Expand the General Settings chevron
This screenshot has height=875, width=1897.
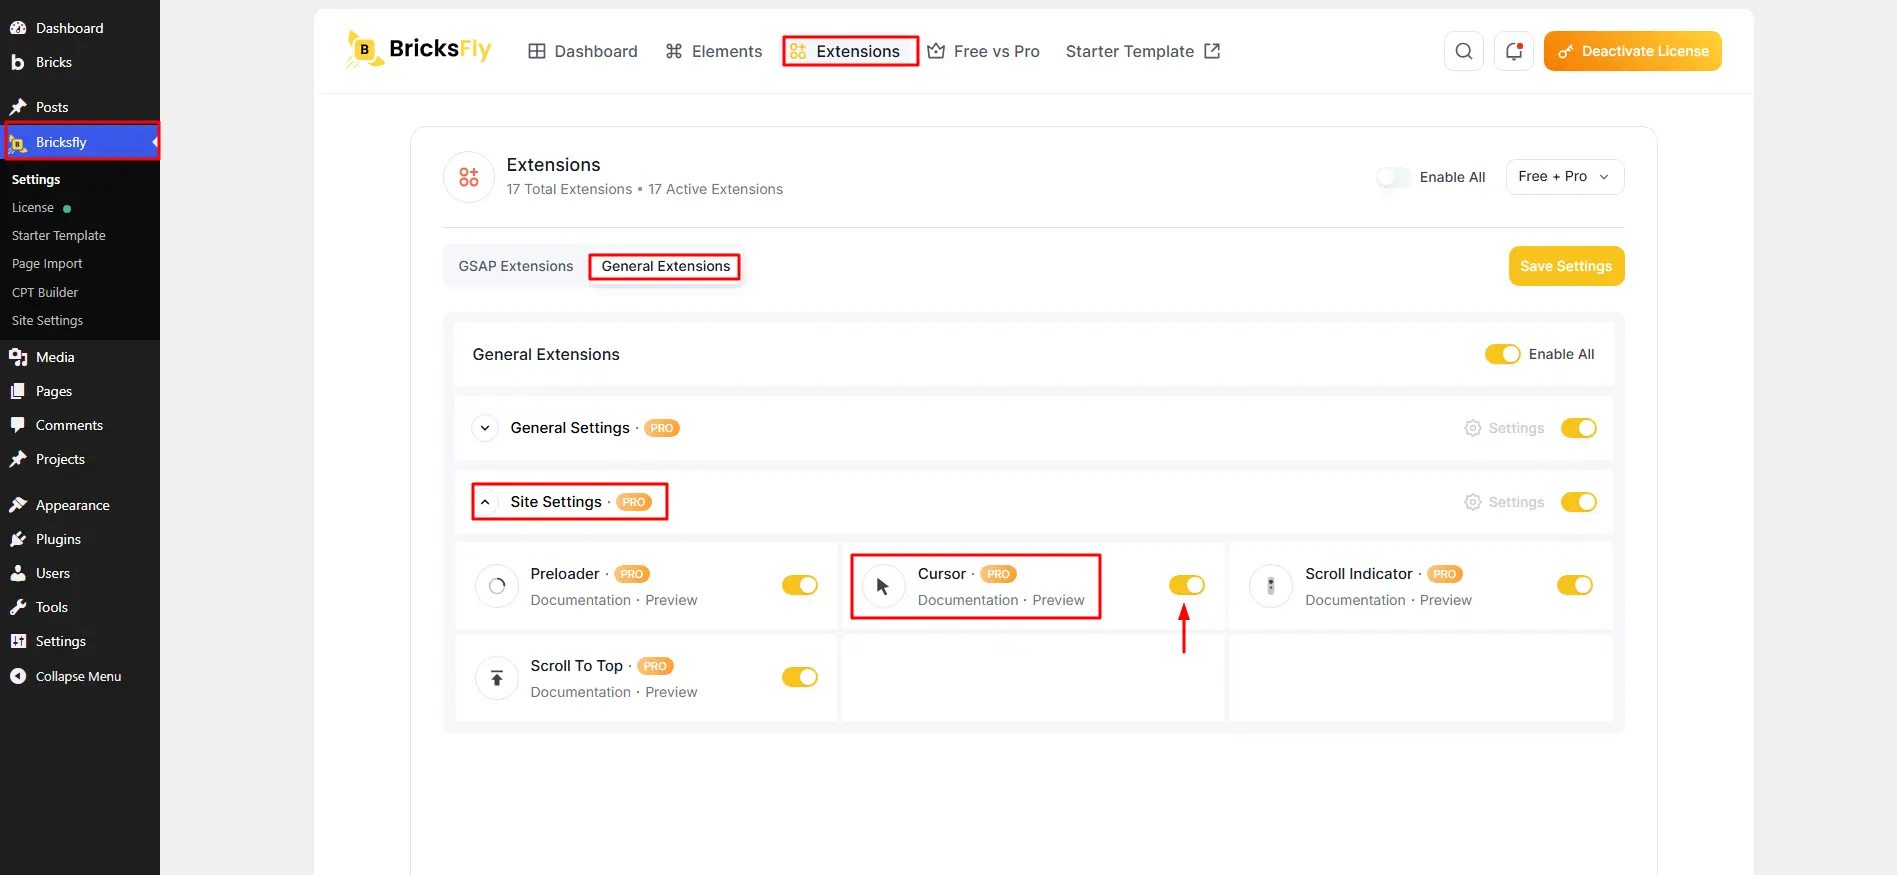click(485, 428)
